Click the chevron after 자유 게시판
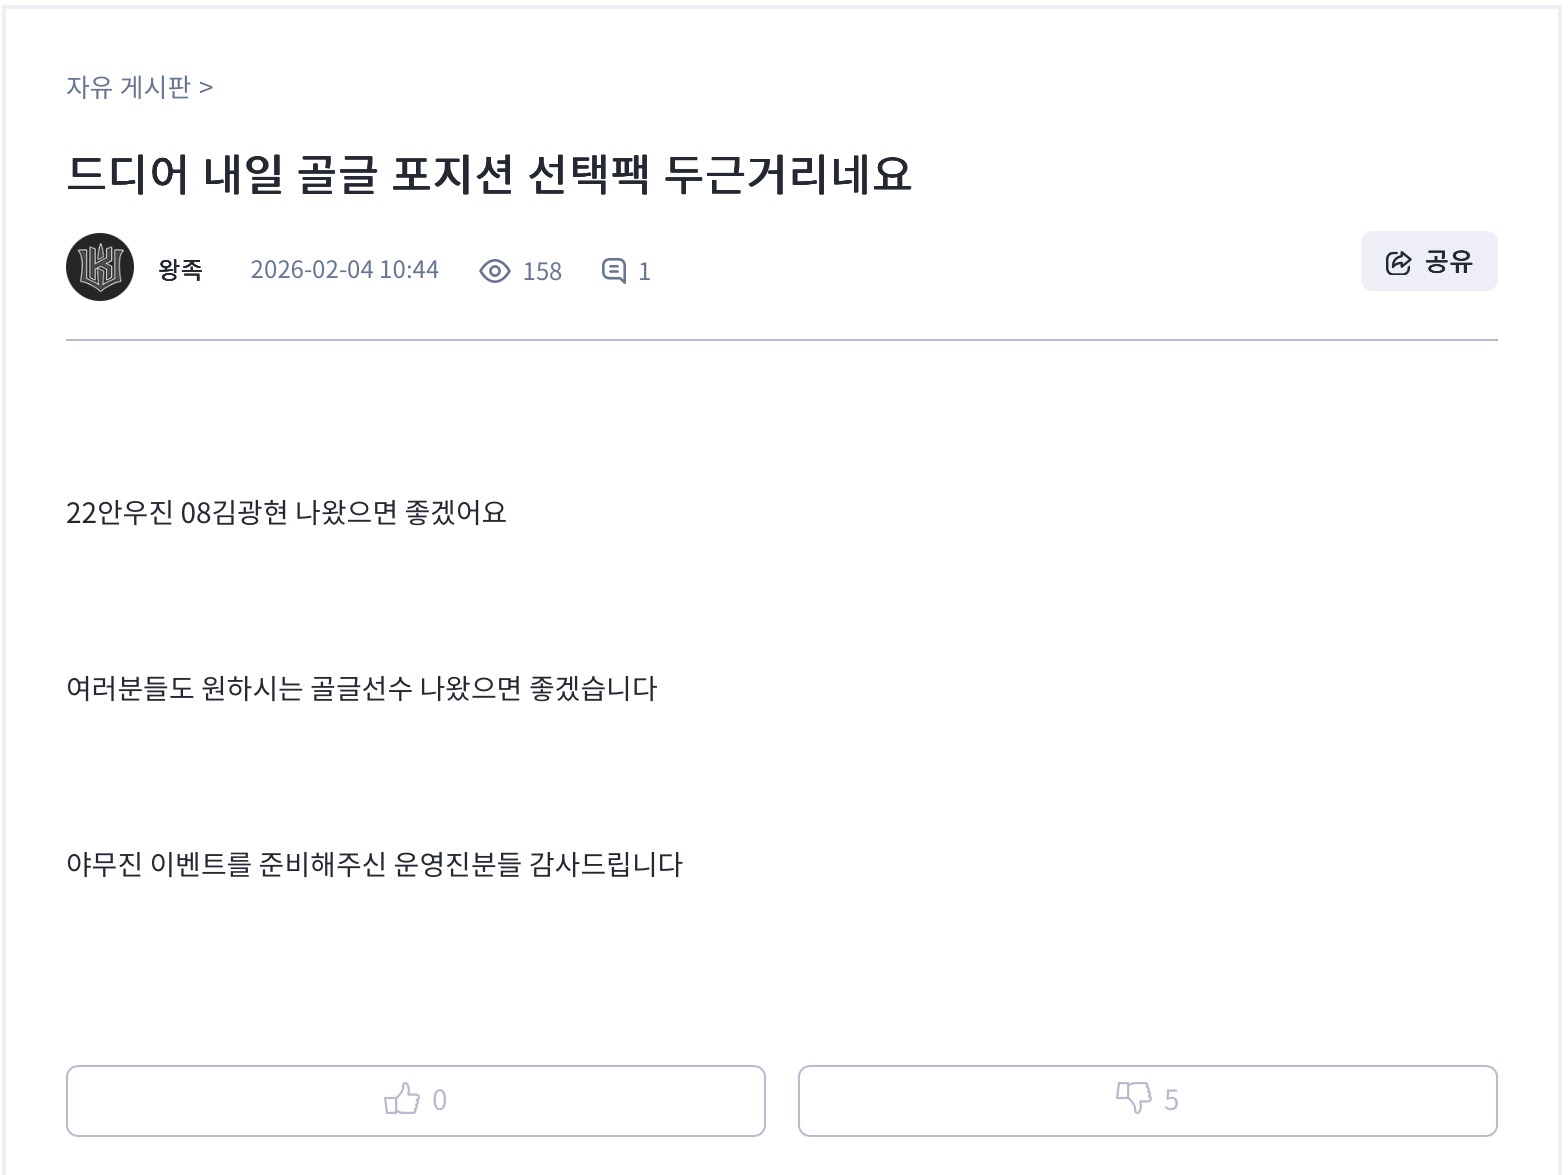 206,88
